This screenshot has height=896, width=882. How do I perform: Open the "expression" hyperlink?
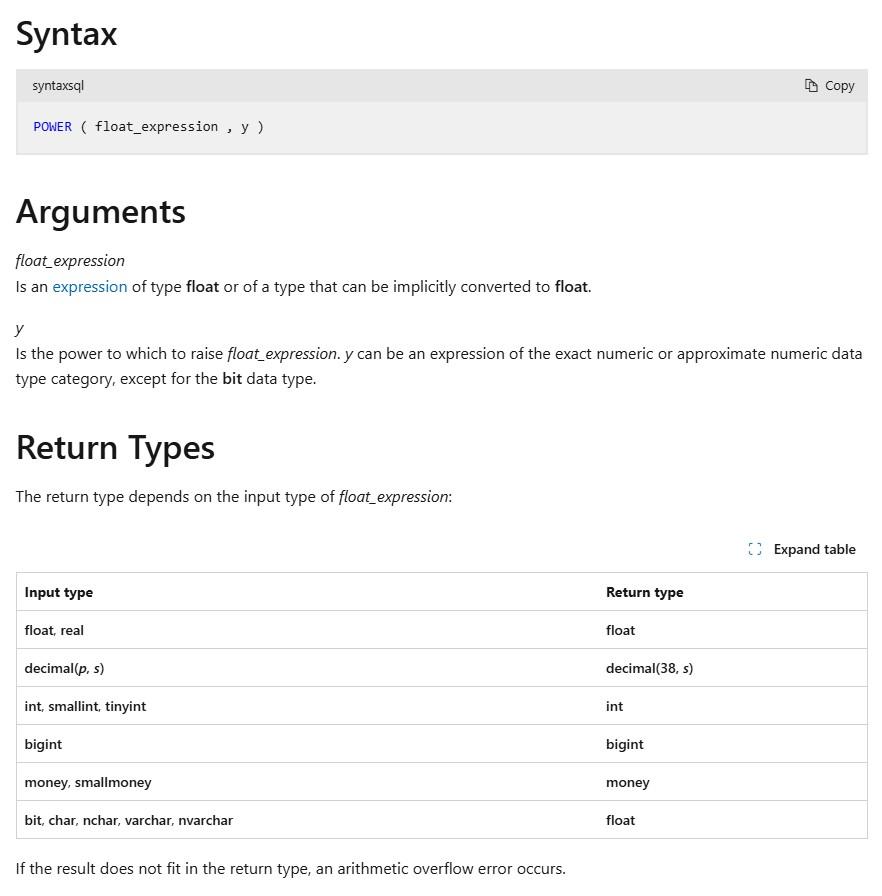click(90, 287)
